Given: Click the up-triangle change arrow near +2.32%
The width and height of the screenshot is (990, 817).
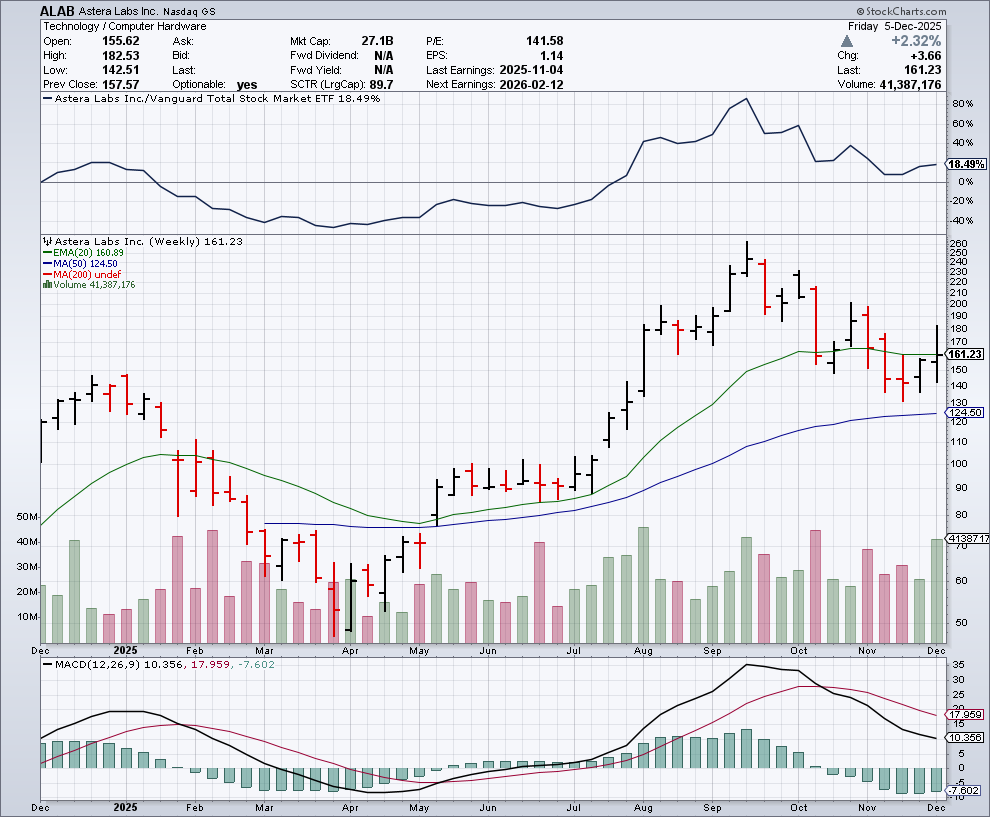Looking at the screenshot, I should pyautogui.click(x=848, y=41).
